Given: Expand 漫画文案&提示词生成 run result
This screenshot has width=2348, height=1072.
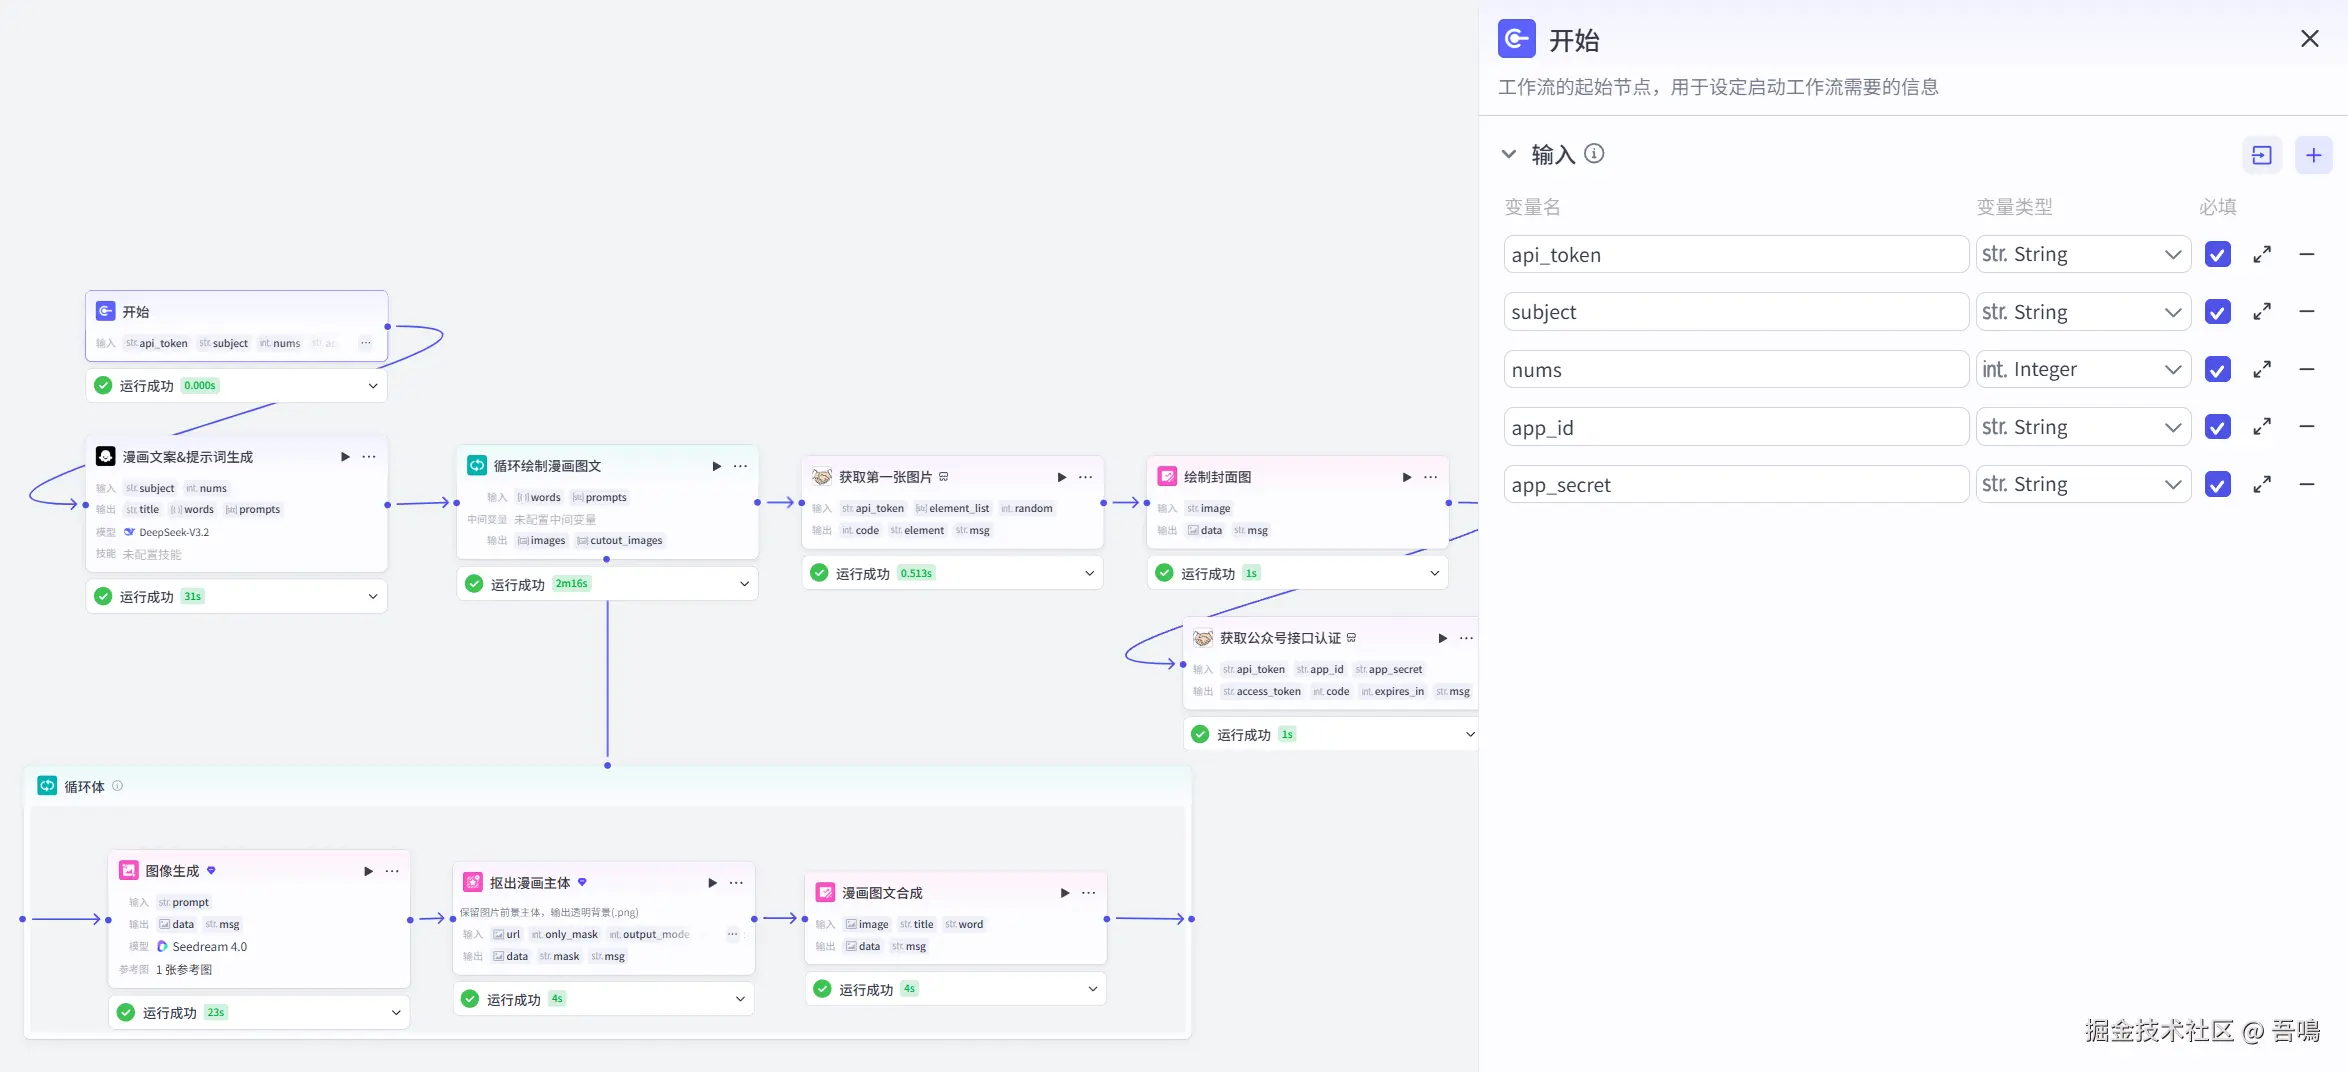Looking at the screenshot, I should point(373,597).
